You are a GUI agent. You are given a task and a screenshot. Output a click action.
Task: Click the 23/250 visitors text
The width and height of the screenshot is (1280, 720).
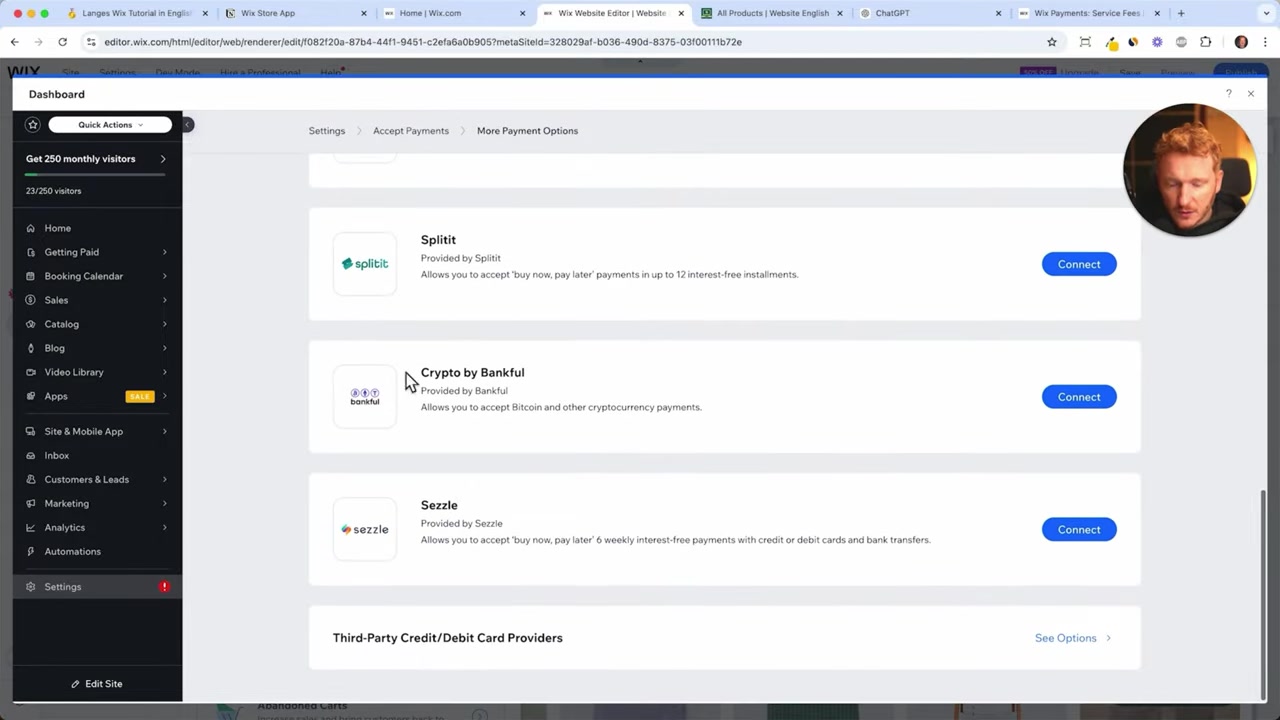54,191
